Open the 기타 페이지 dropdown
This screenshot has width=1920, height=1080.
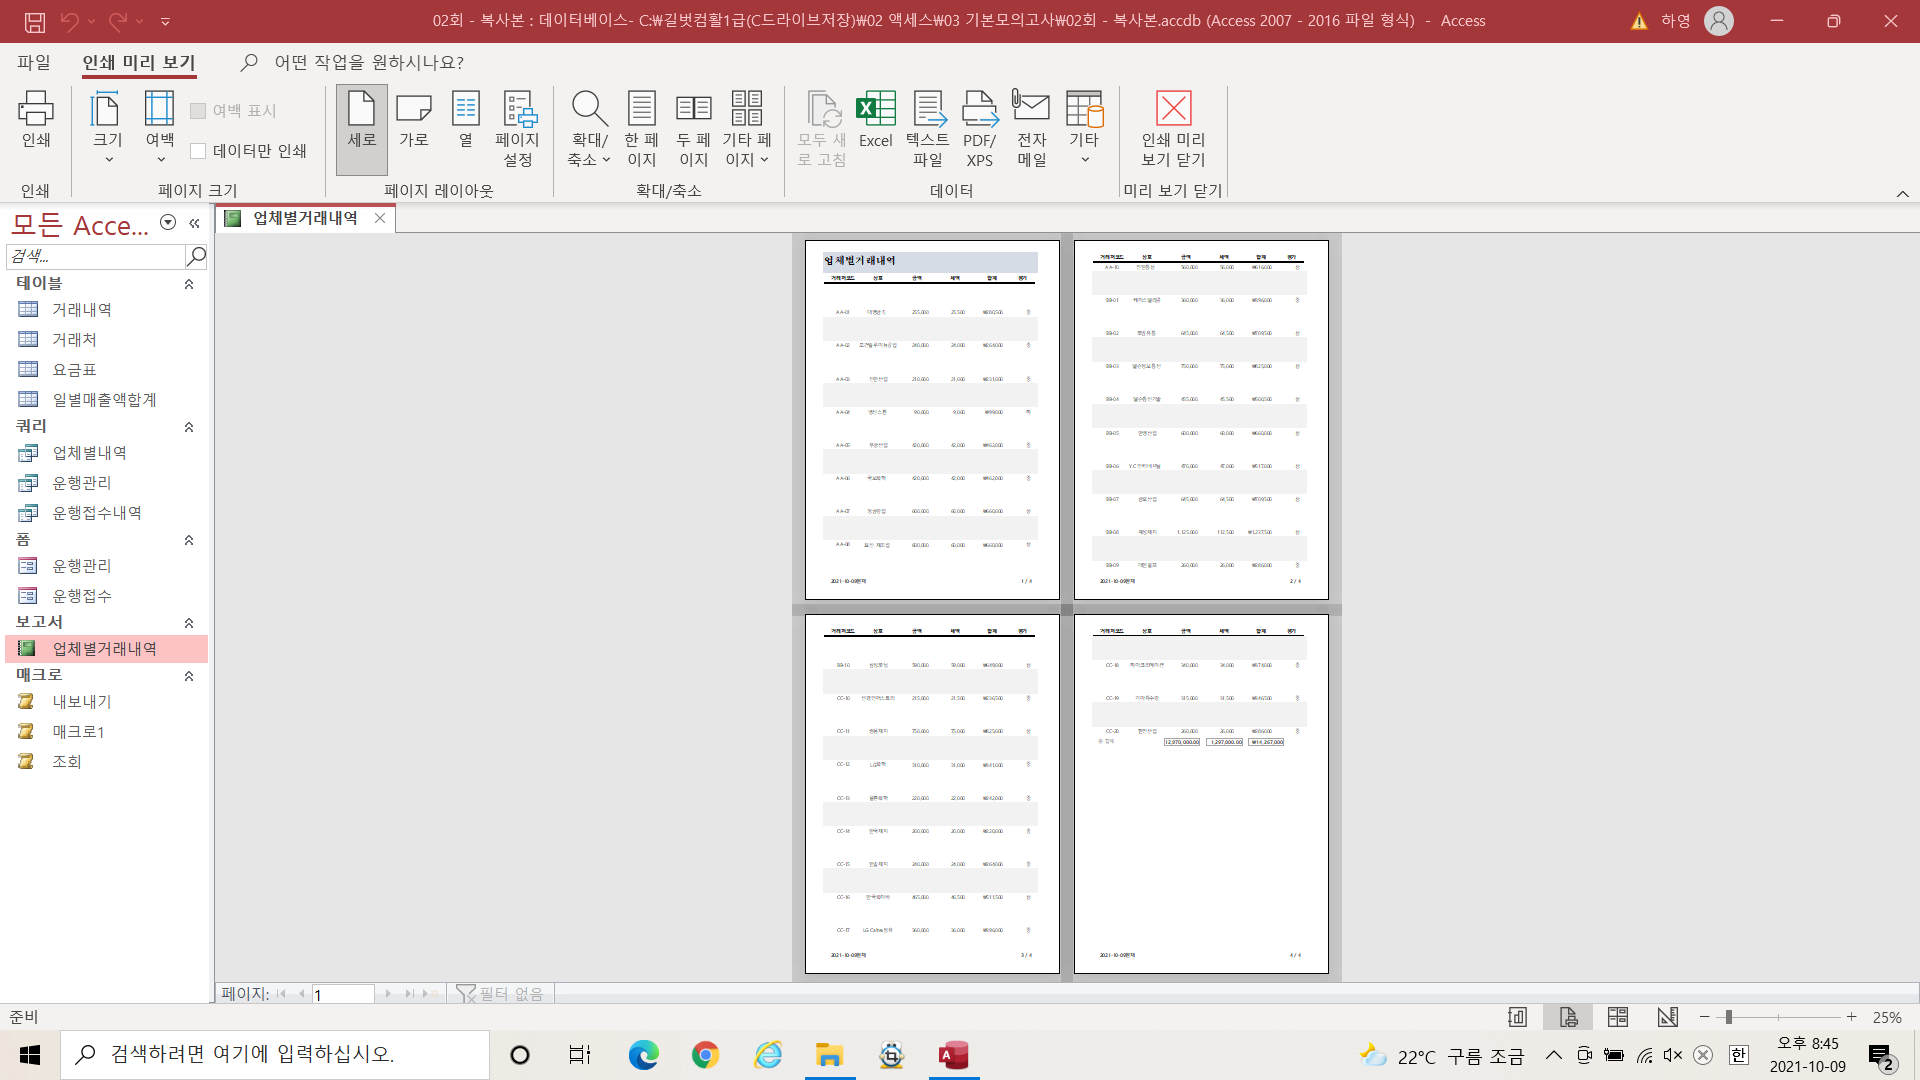point(746,128)
